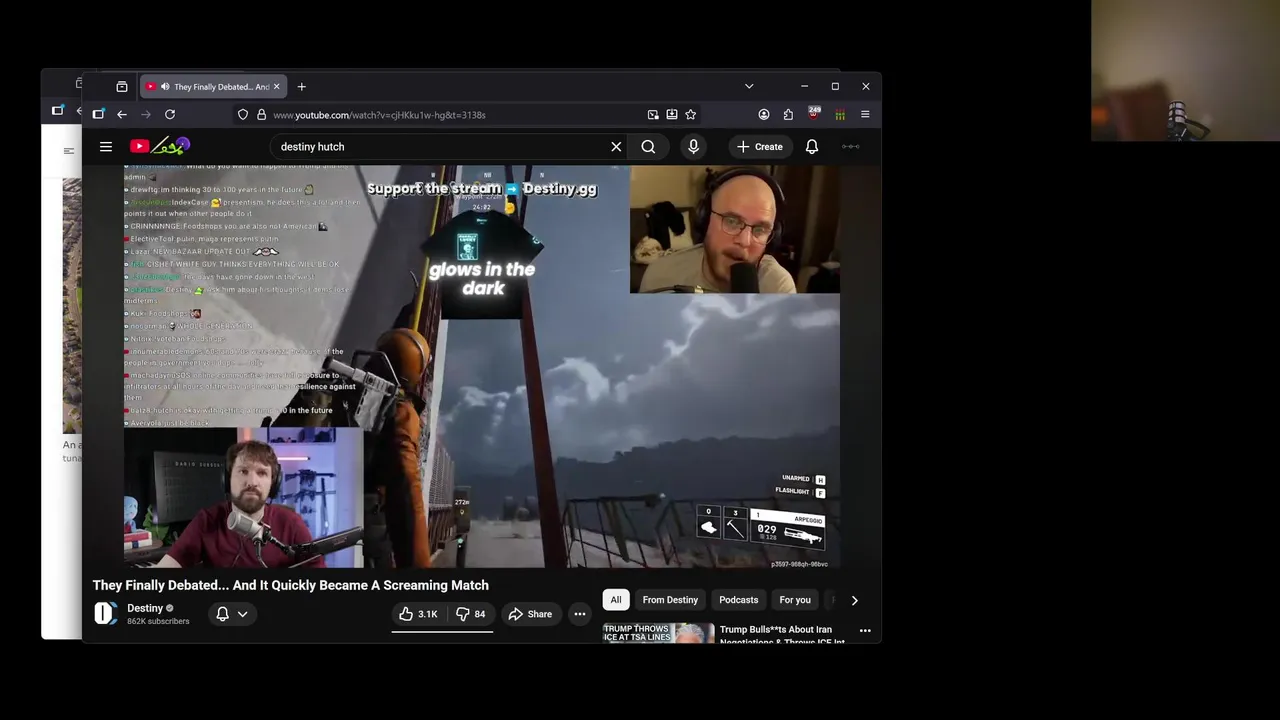
Task: Mute tab using the speaker icon on tab
Action: point(165,87)
